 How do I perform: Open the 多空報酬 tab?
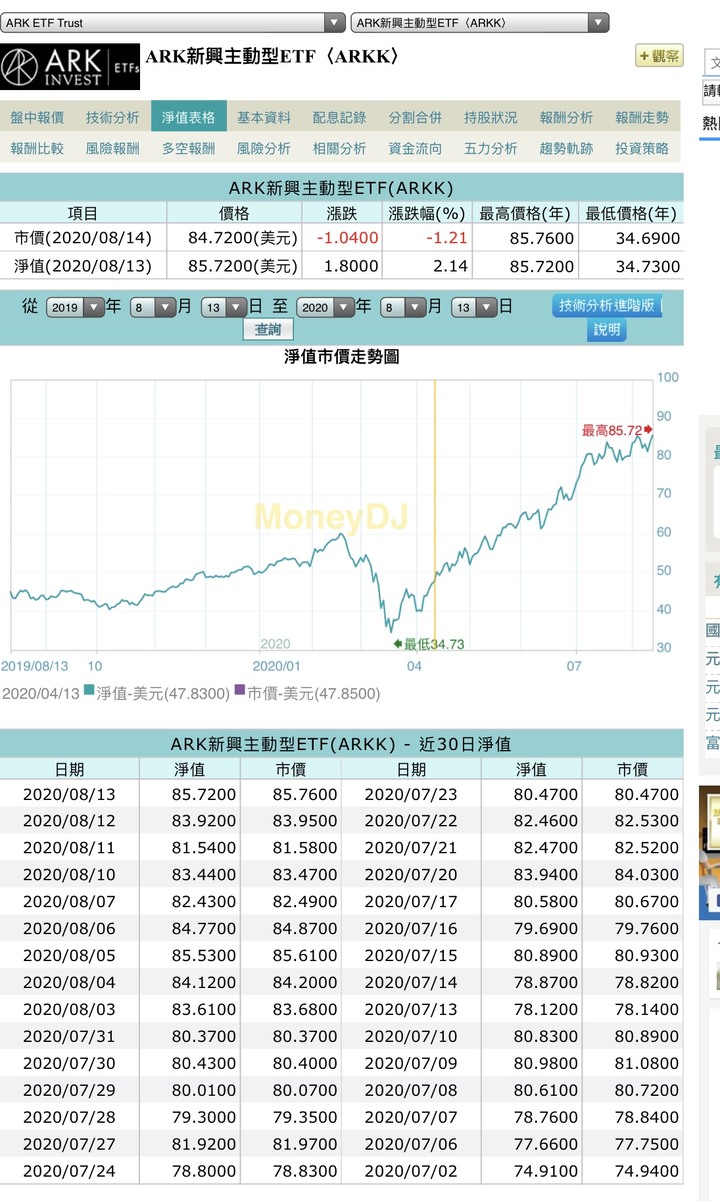click(189, 148)
